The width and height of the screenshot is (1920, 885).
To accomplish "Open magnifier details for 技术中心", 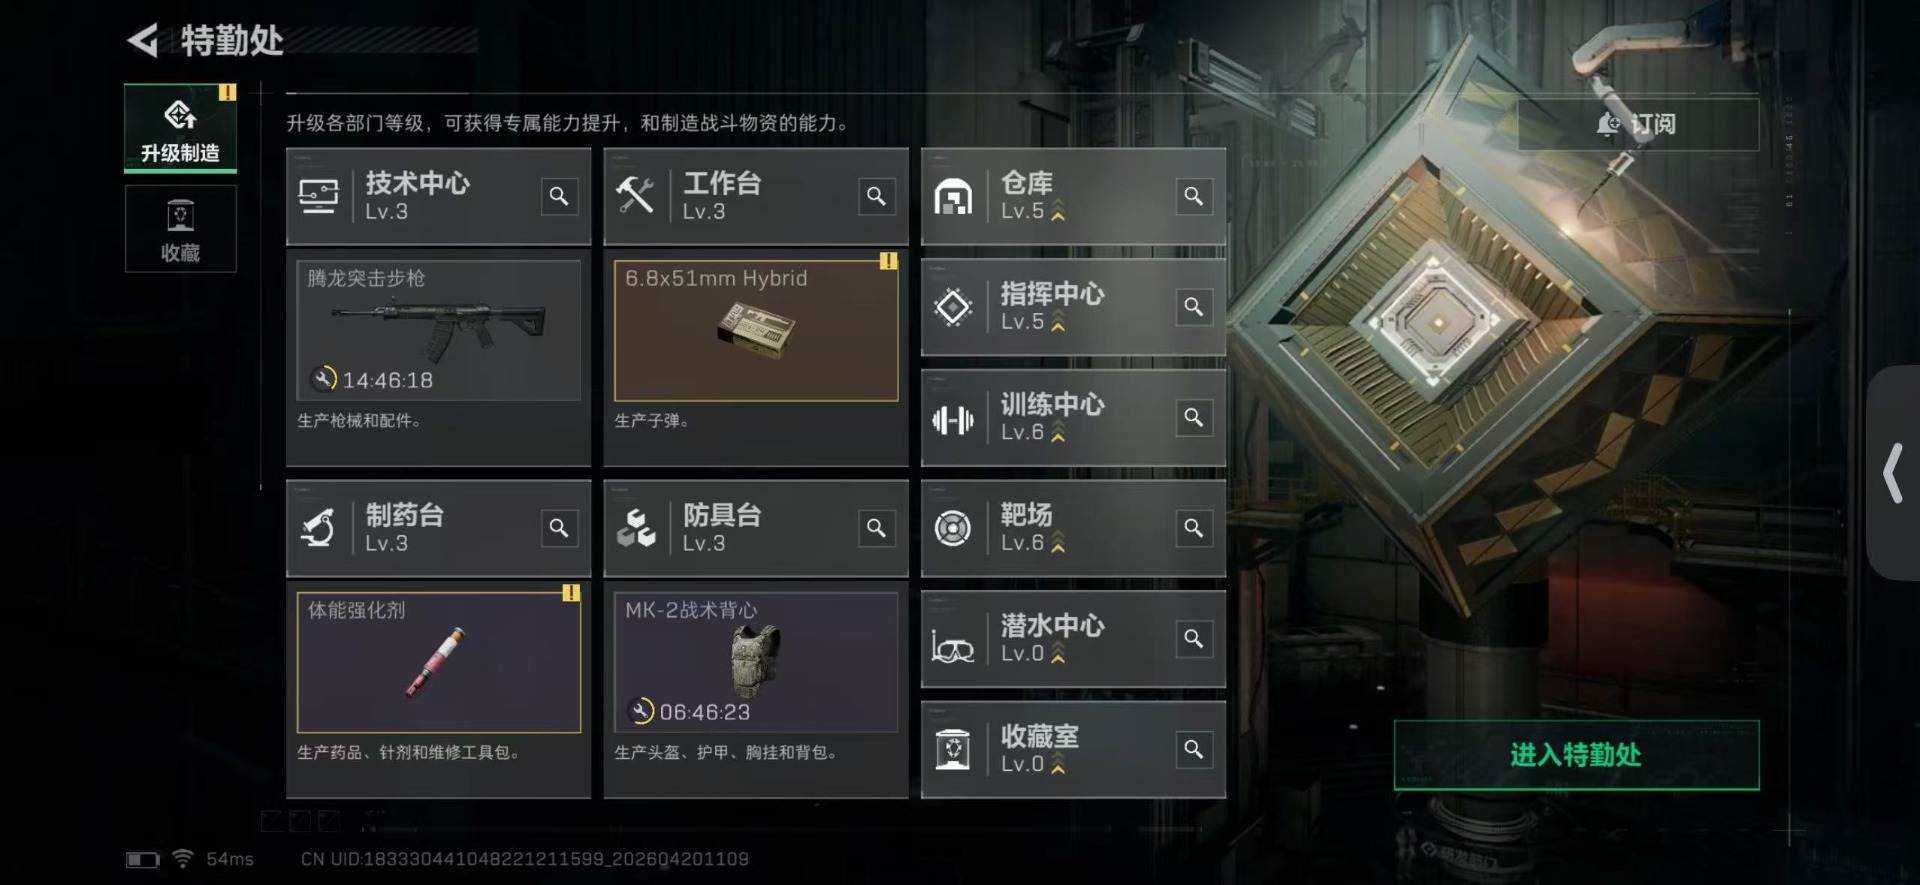I will pos(559,196).
